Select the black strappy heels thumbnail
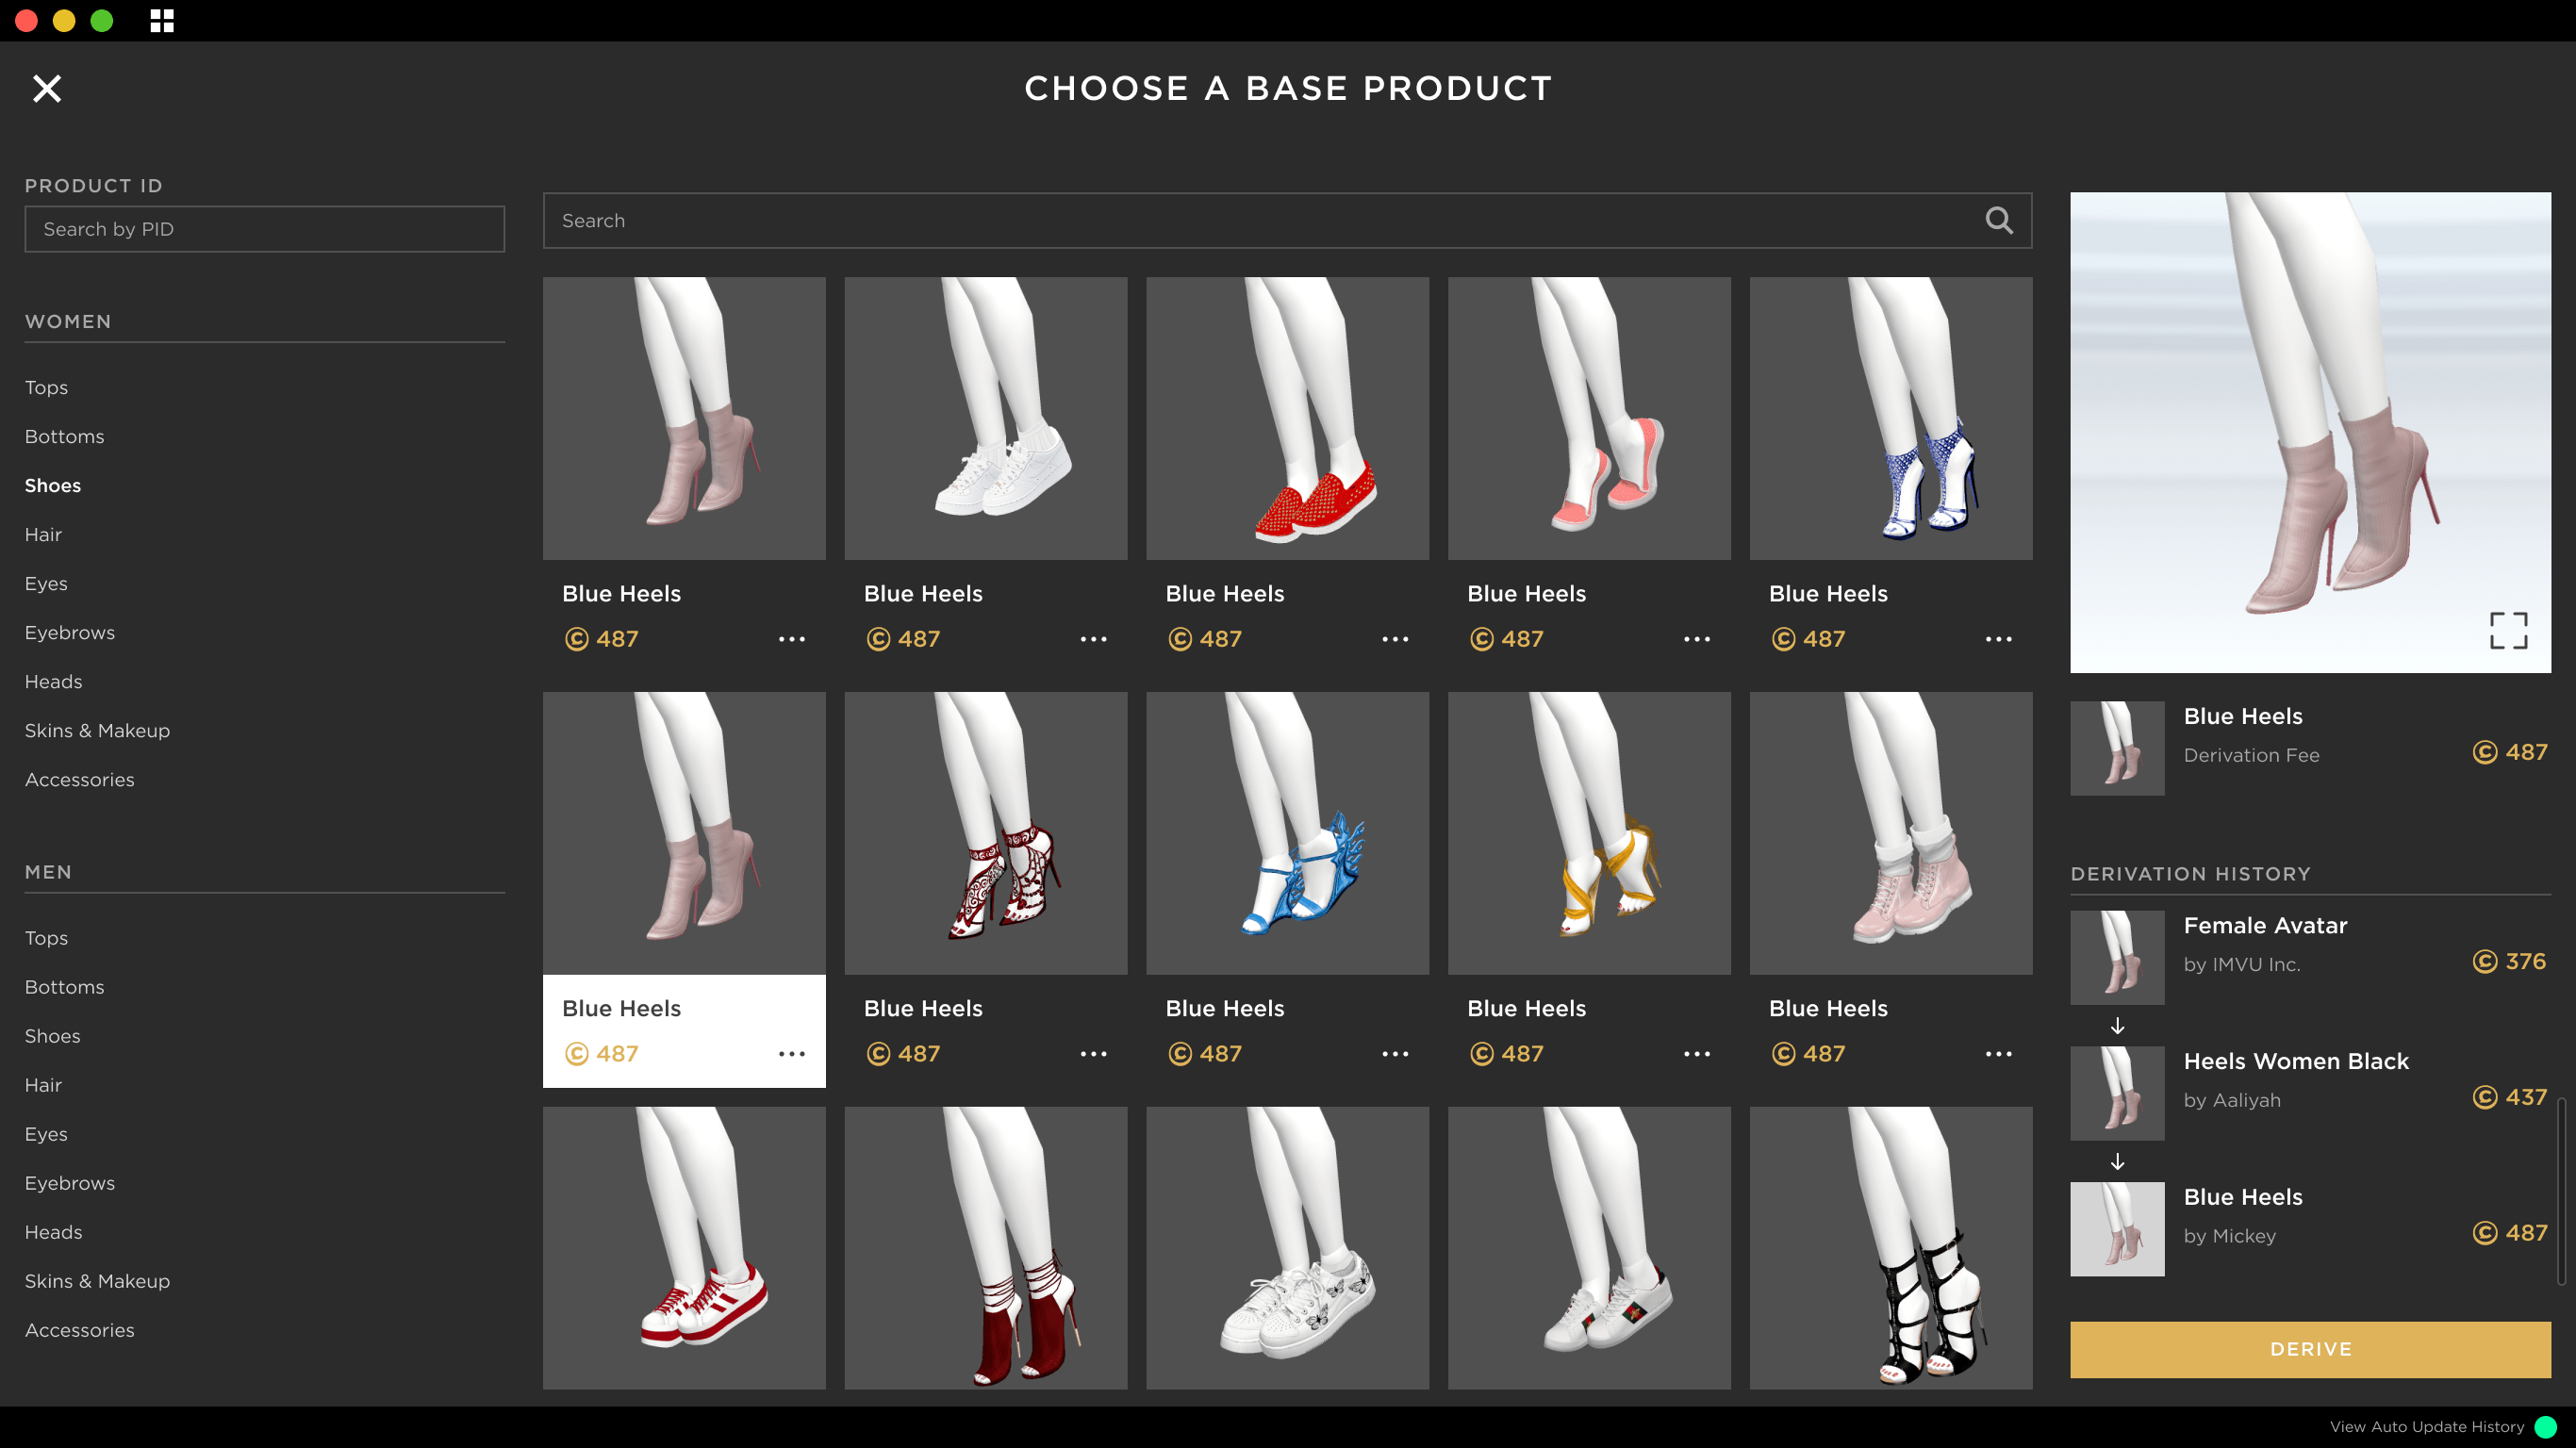Image resolution: width=2576 pixels, height=1448 pixels. tap(1890, 1247)
